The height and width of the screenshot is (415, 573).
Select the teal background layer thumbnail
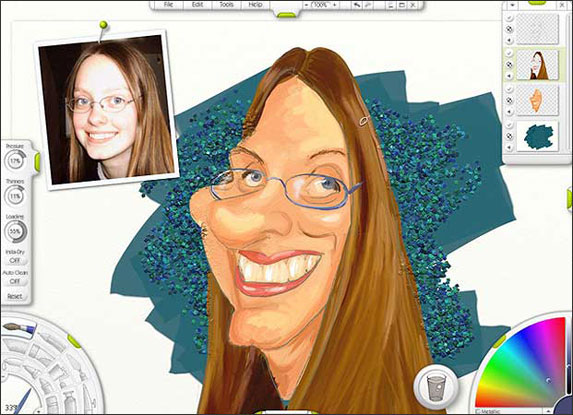[538, 136]
